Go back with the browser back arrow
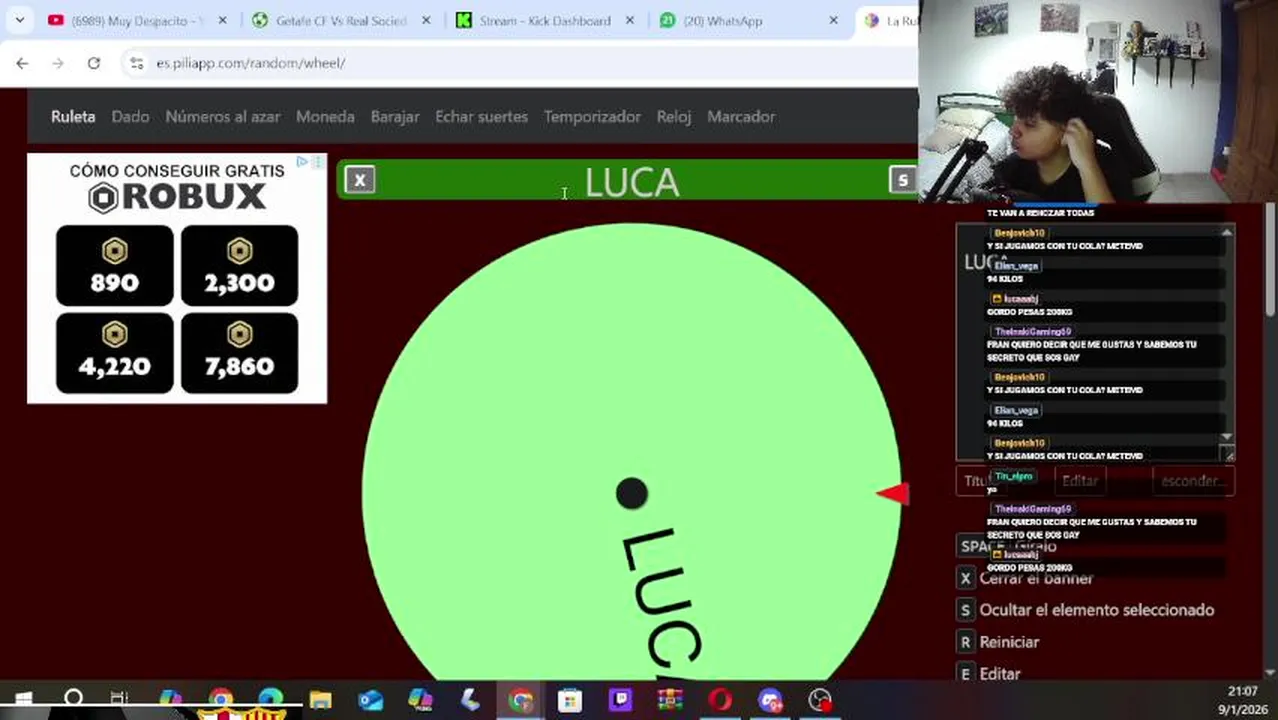1278x720 pixels. (22, 63)
